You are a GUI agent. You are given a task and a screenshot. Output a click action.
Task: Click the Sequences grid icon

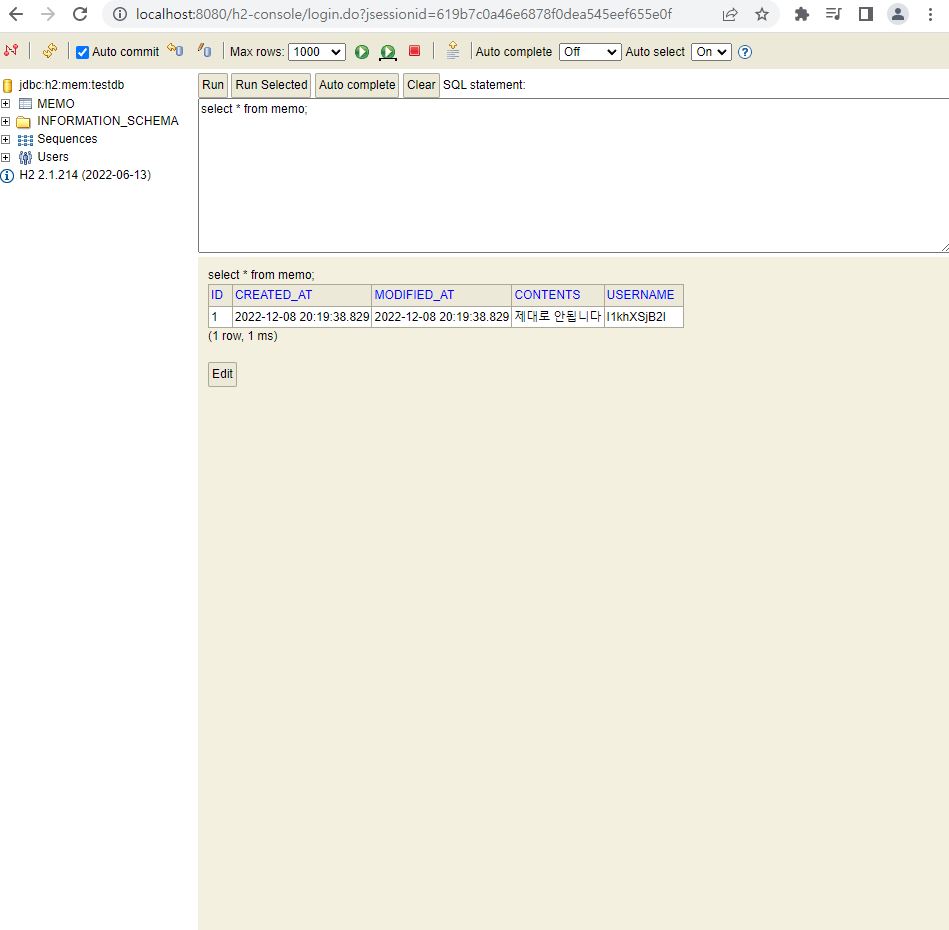click(x=25, y=140)
